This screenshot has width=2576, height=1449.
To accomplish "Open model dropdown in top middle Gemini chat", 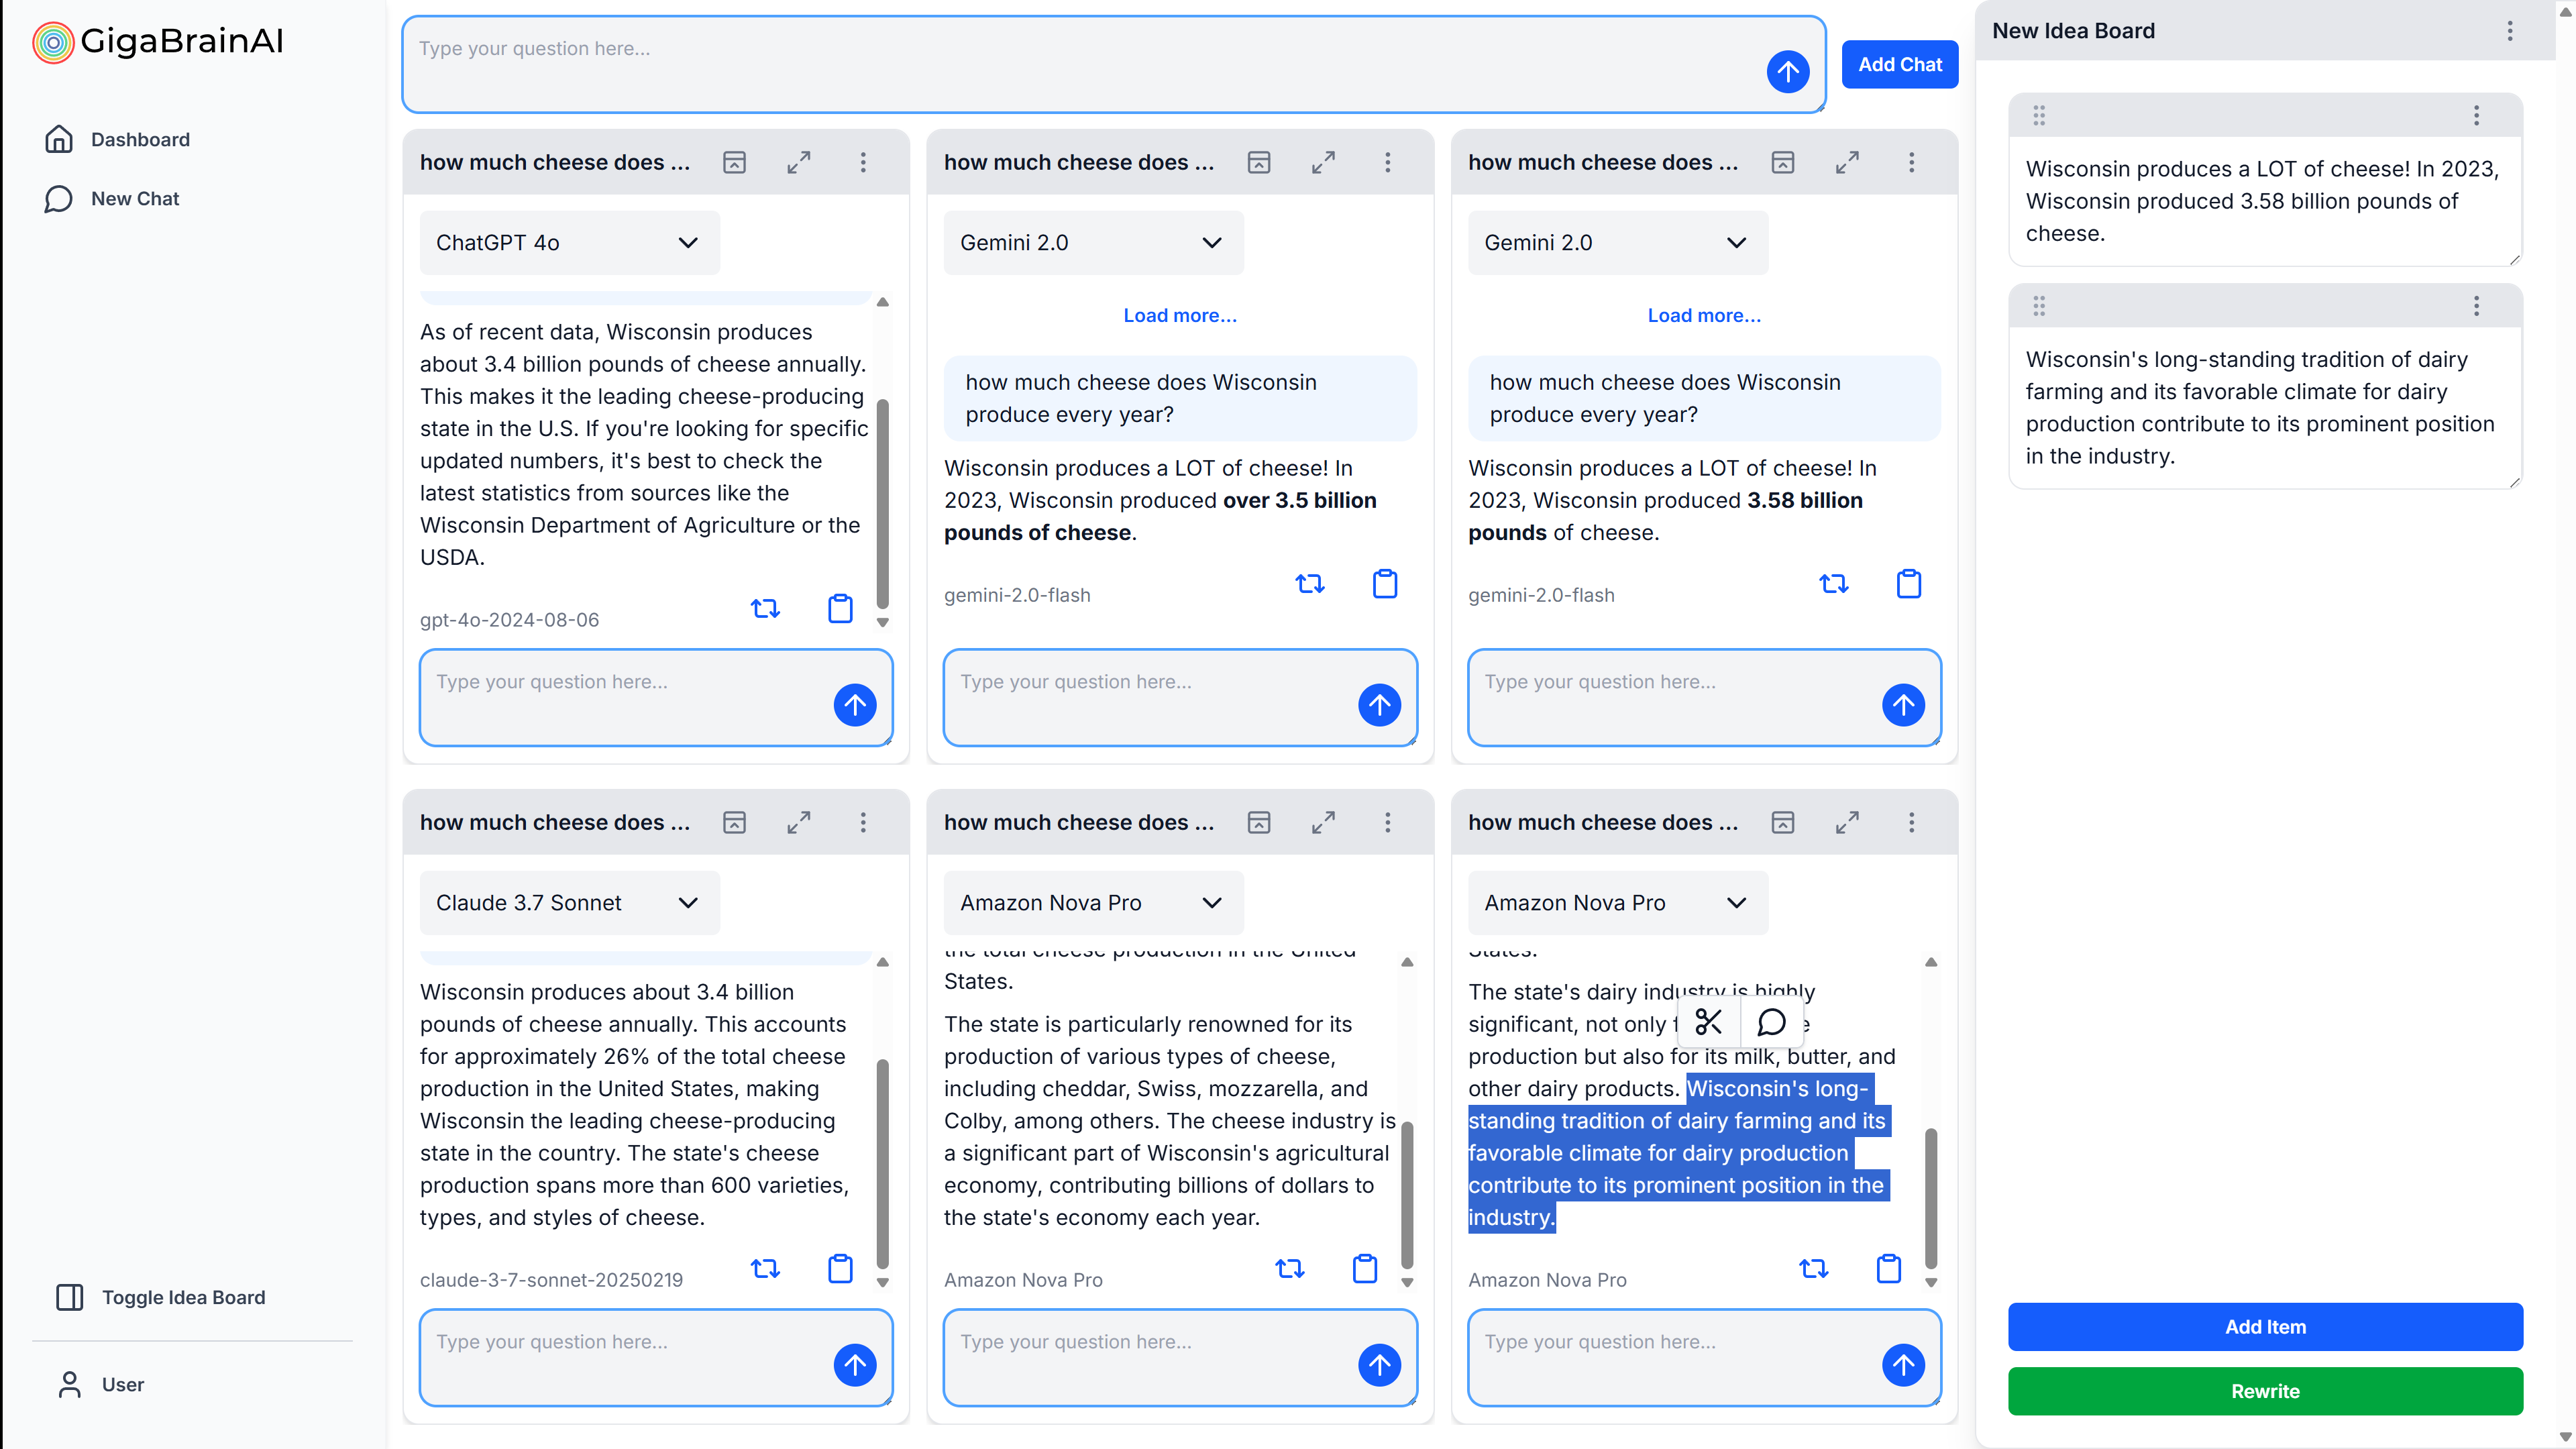I will (x=1094, y=243).
